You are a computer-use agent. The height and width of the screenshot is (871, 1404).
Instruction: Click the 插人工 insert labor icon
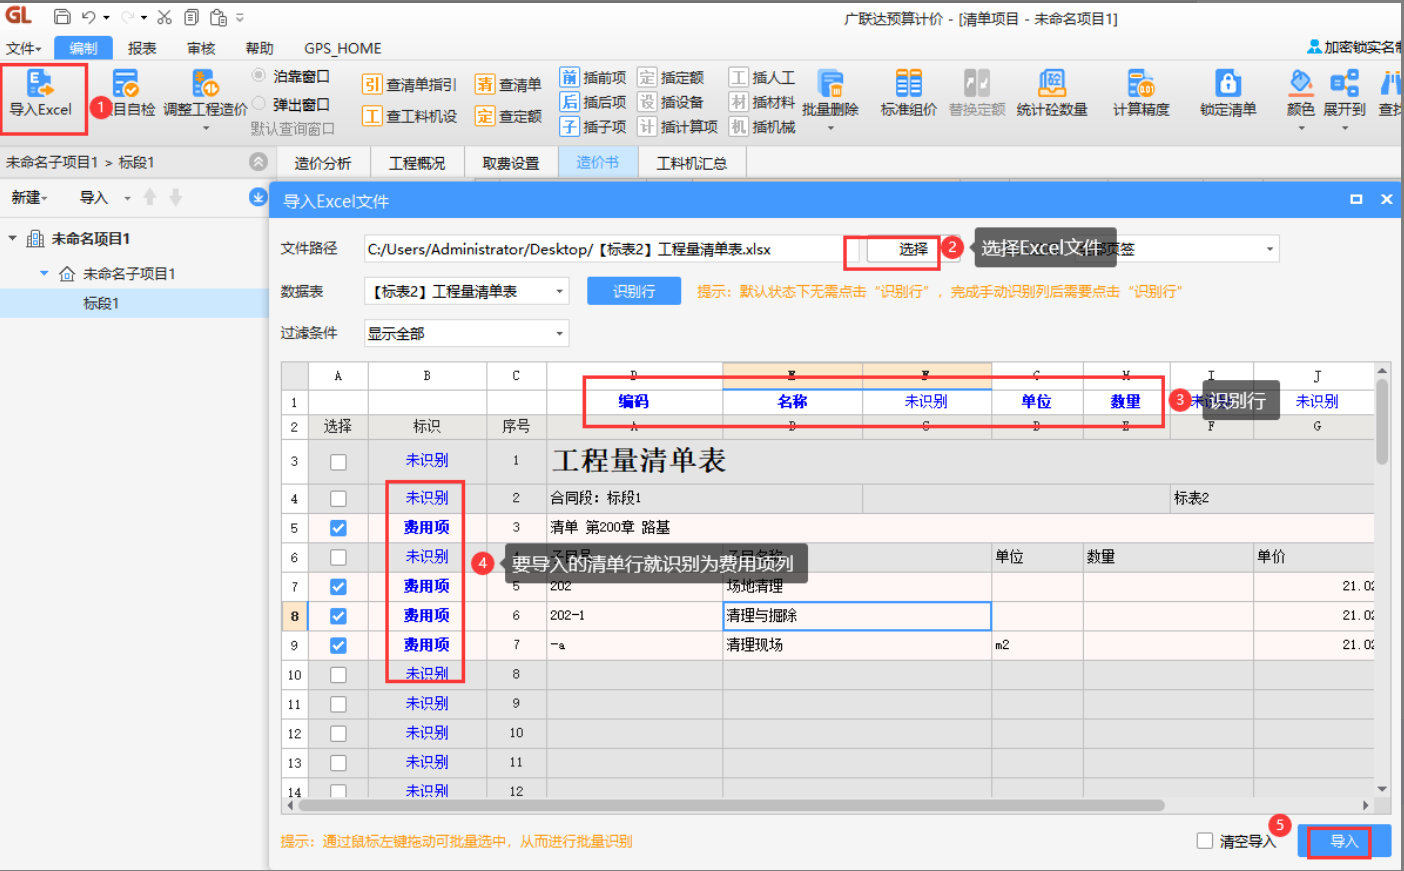pyautogui.click(x=762, y=77)
